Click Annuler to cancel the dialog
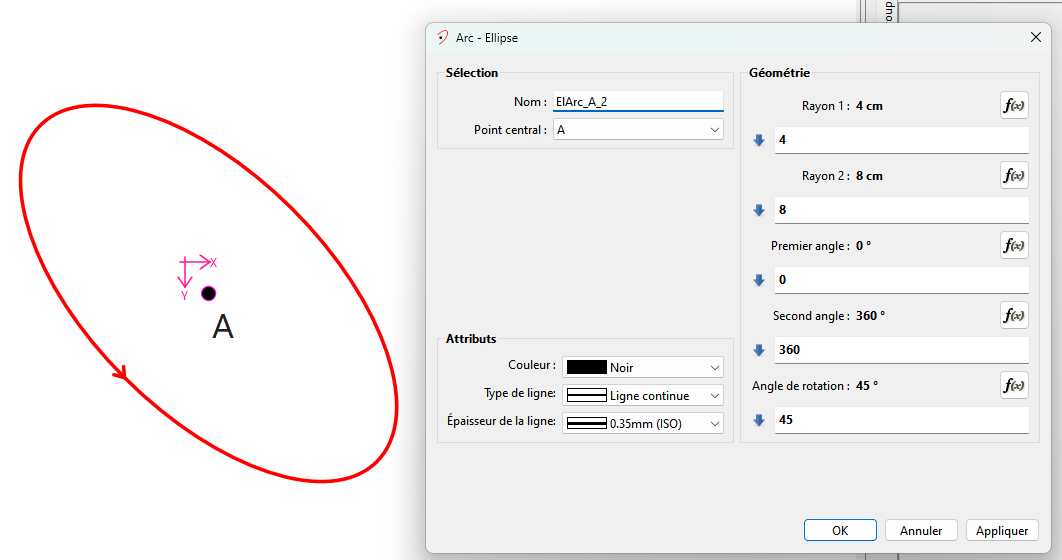 coord(921,530)
